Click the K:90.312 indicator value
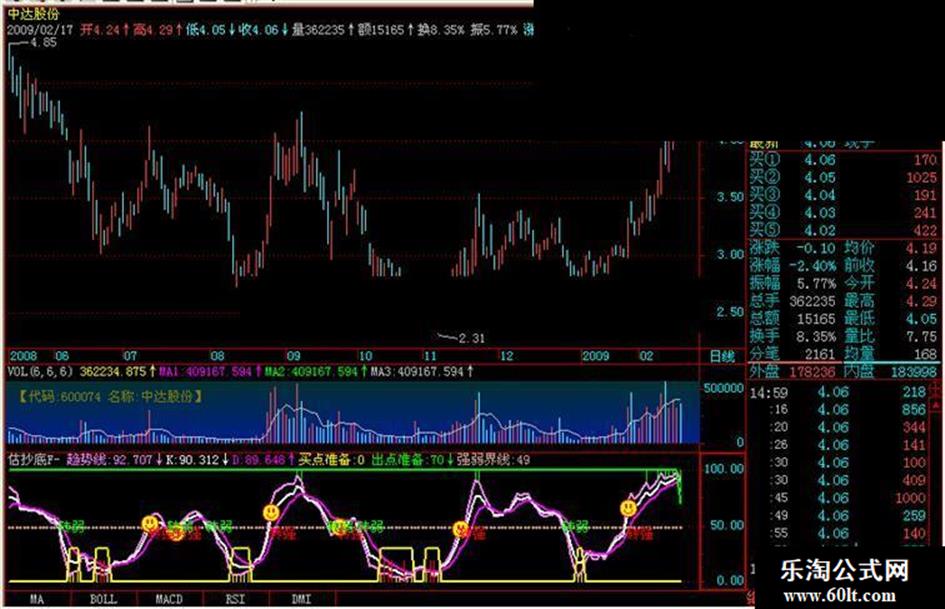The image size is (945, 609). [x=192, y=460]
